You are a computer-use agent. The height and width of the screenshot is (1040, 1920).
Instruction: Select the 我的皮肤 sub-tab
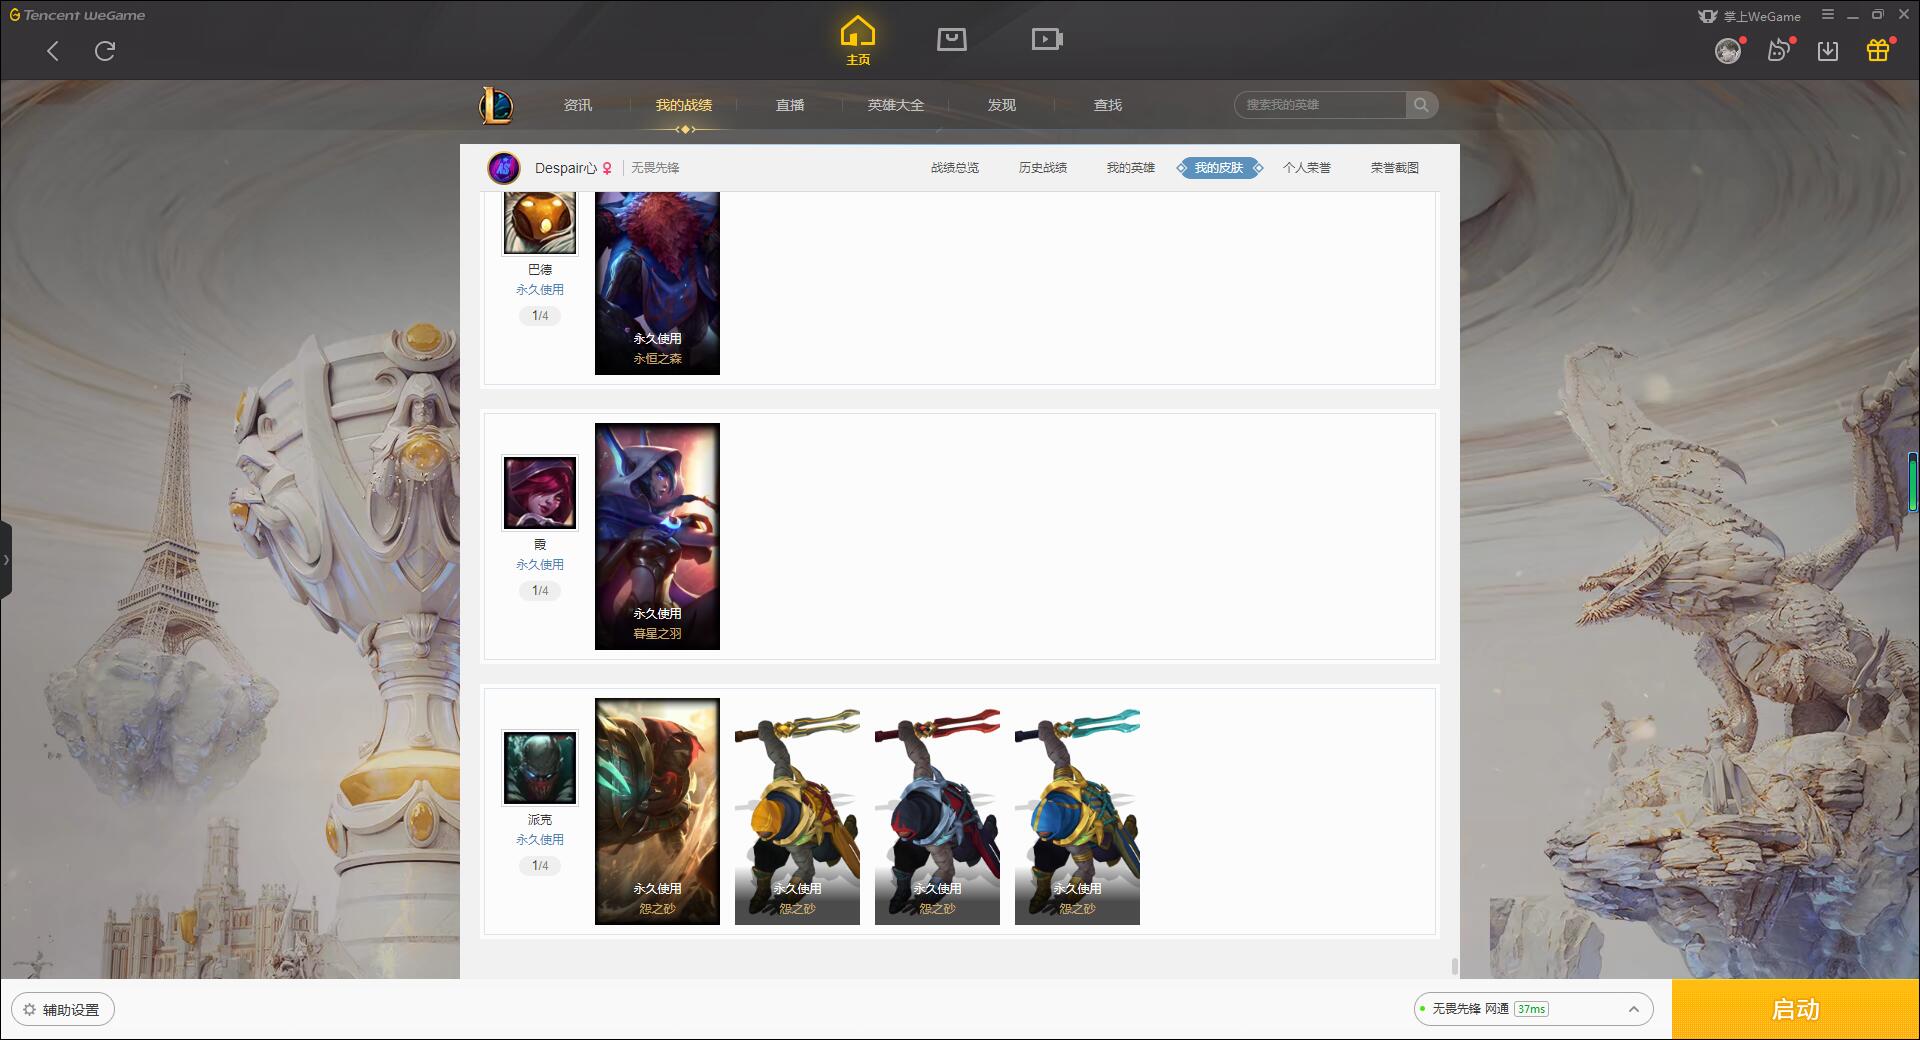coord(1219,168)
